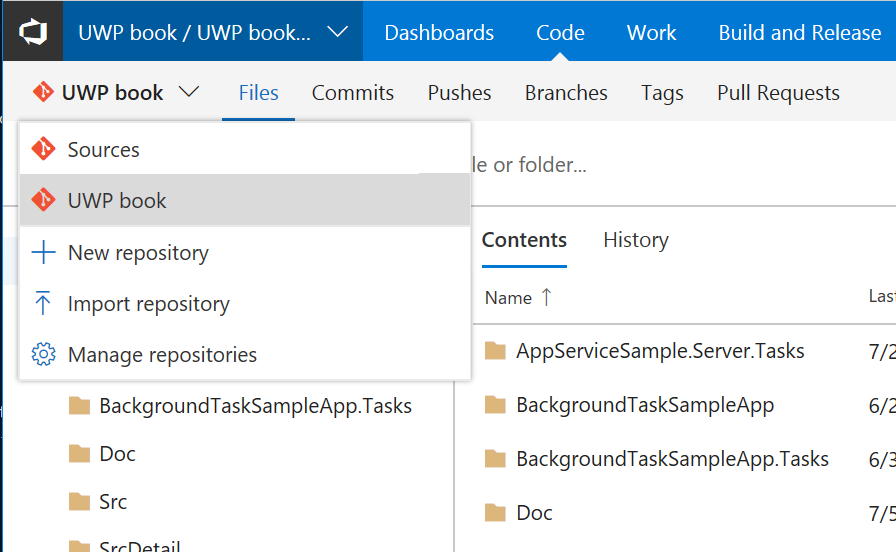Click the Visual Studio Team Services logo icon
Image resolution: width=896 pixels, height=552 pixels.
point(32,31)
